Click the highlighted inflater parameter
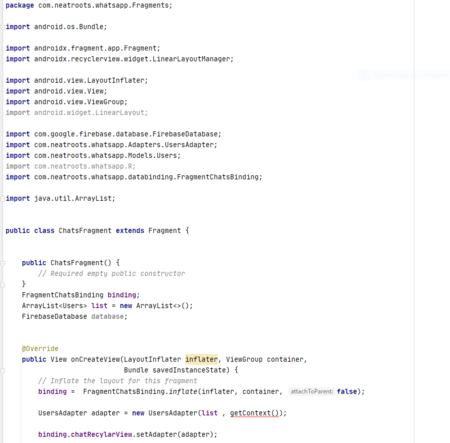Image resolution: width=450 pixels, height=443 pixels. (201, 359)
